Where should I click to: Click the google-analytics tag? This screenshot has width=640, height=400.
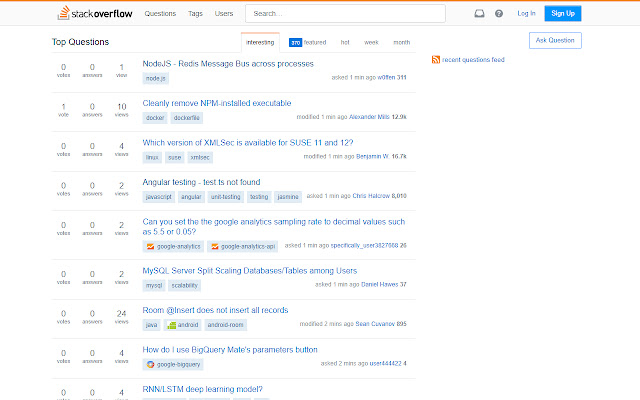pyautogui.click(x=173, y=247)
